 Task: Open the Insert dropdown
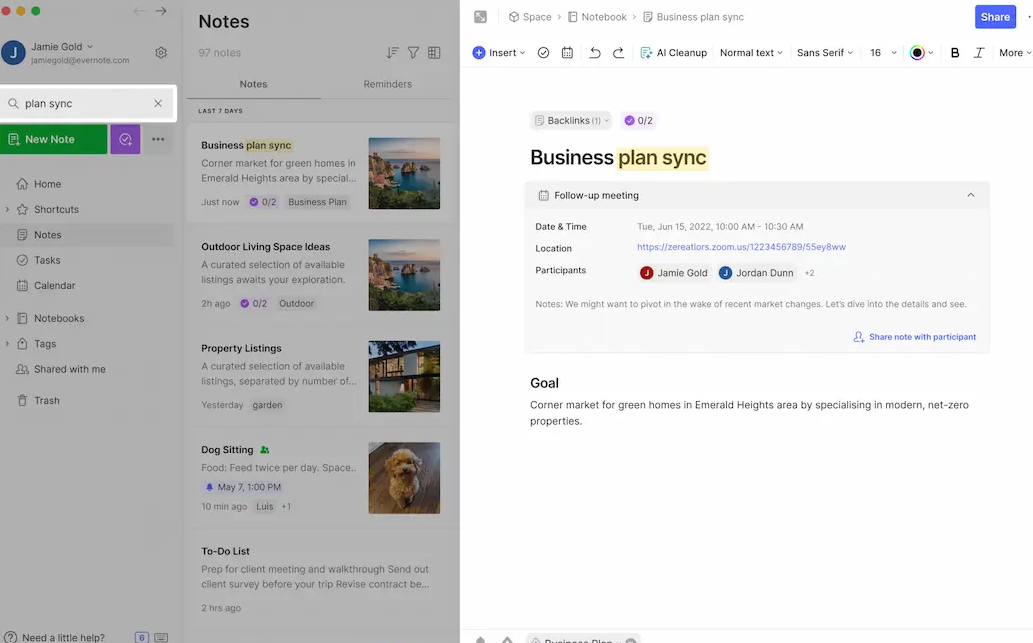pyautogui.click(x=499, y=53)
